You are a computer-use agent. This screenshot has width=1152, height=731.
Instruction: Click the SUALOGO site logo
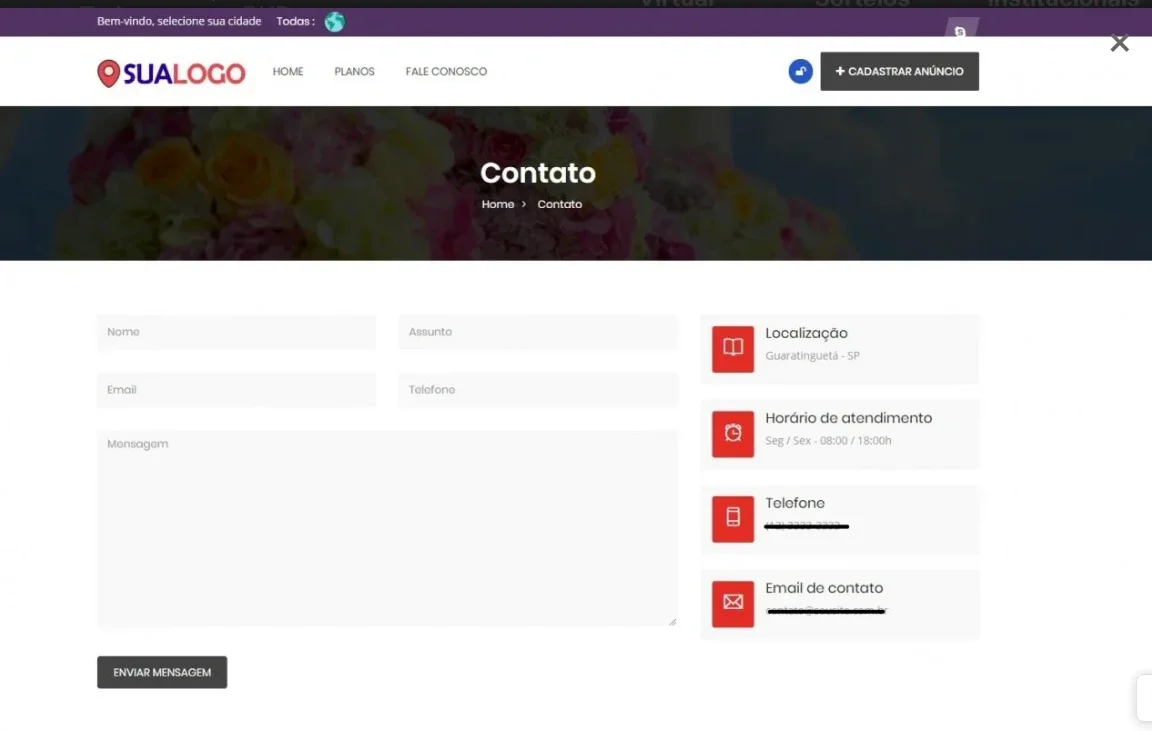coord(171,73)
